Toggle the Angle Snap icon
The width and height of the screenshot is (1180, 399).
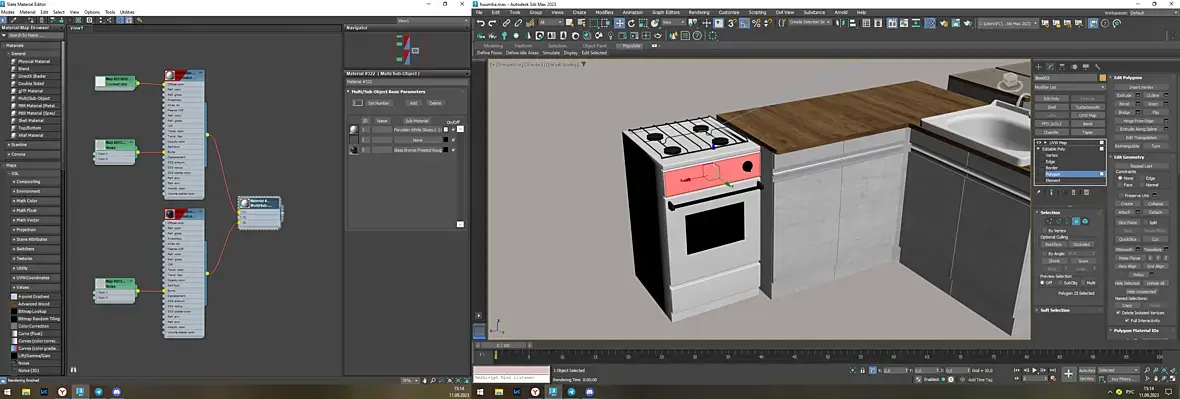744,23
